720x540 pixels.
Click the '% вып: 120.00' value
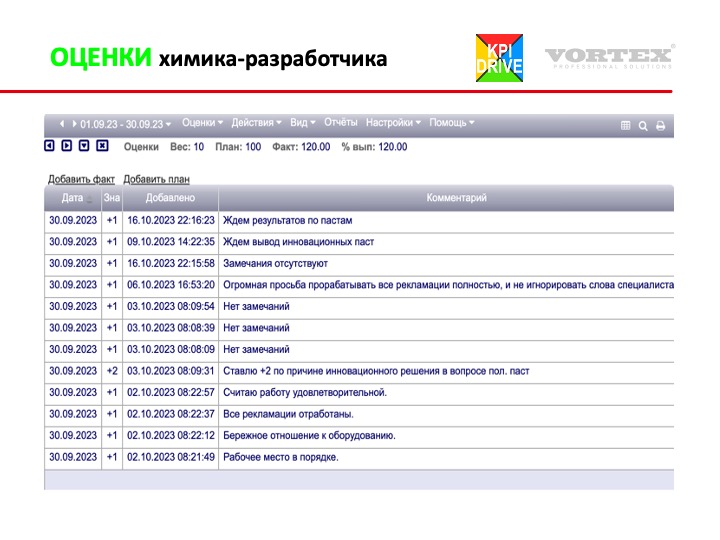coord(374,147)
